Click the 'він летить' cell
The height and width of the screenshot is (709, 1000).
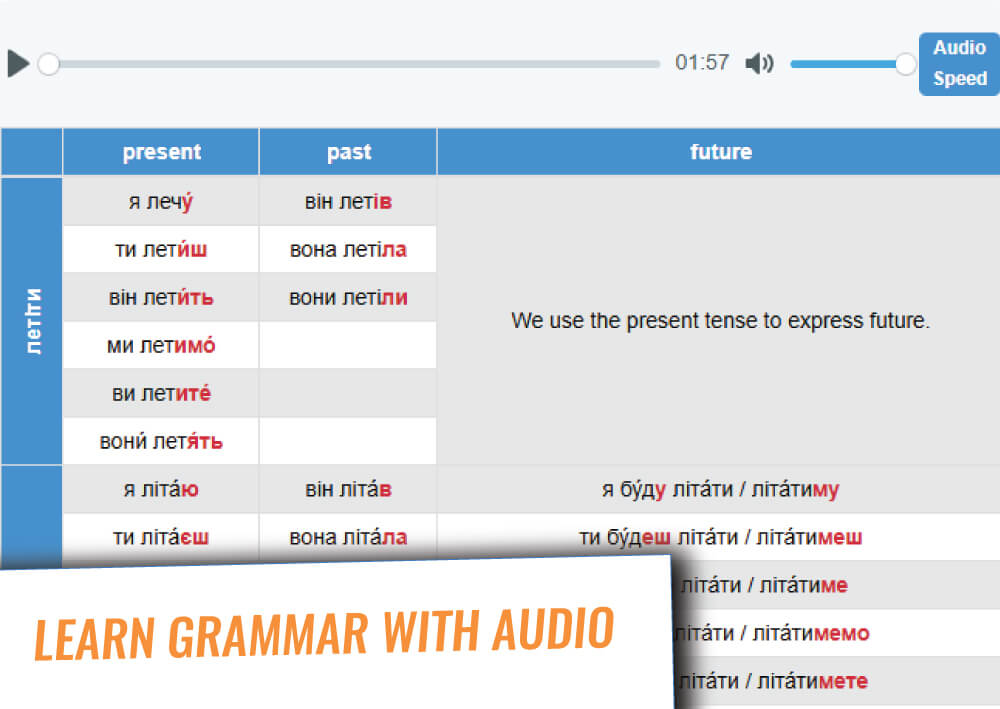pos(161,298)
